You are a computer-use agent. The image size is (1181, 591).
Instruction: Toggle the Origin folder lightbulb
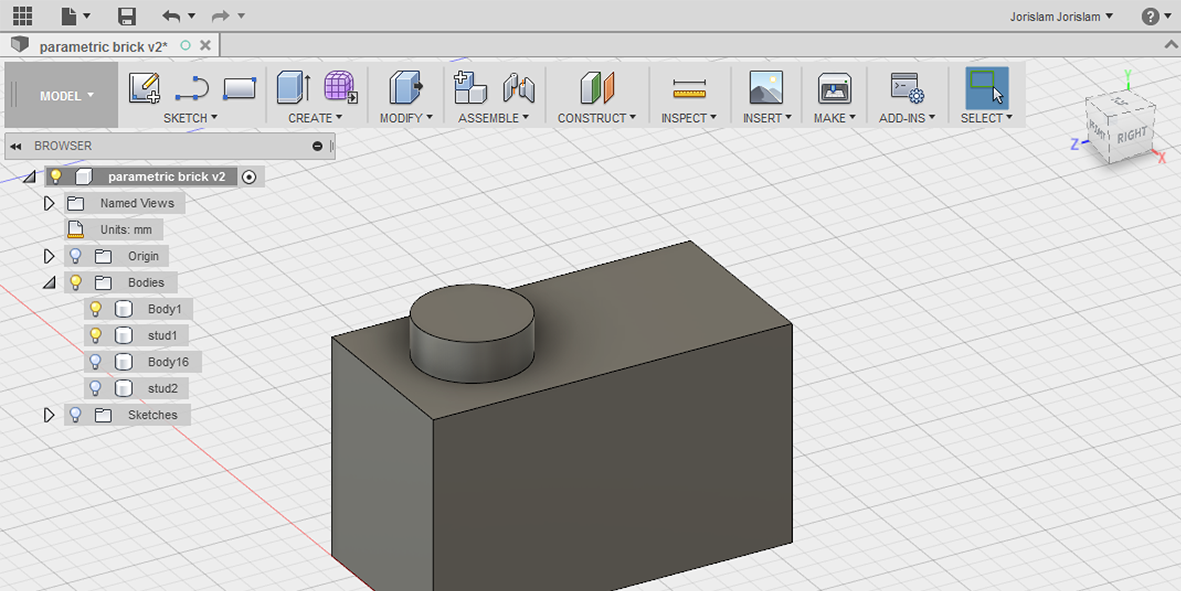tap(75, 256)
